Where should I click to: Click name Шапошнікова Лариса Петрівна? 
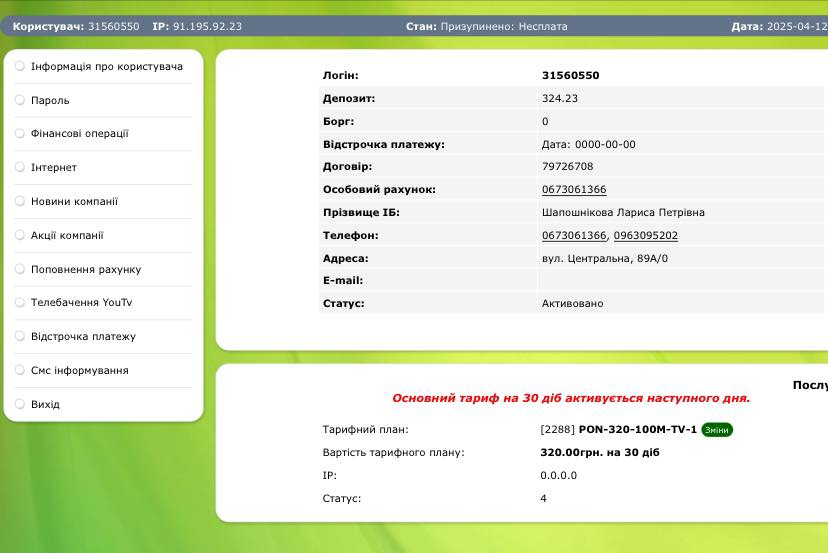tap(623, 213)
